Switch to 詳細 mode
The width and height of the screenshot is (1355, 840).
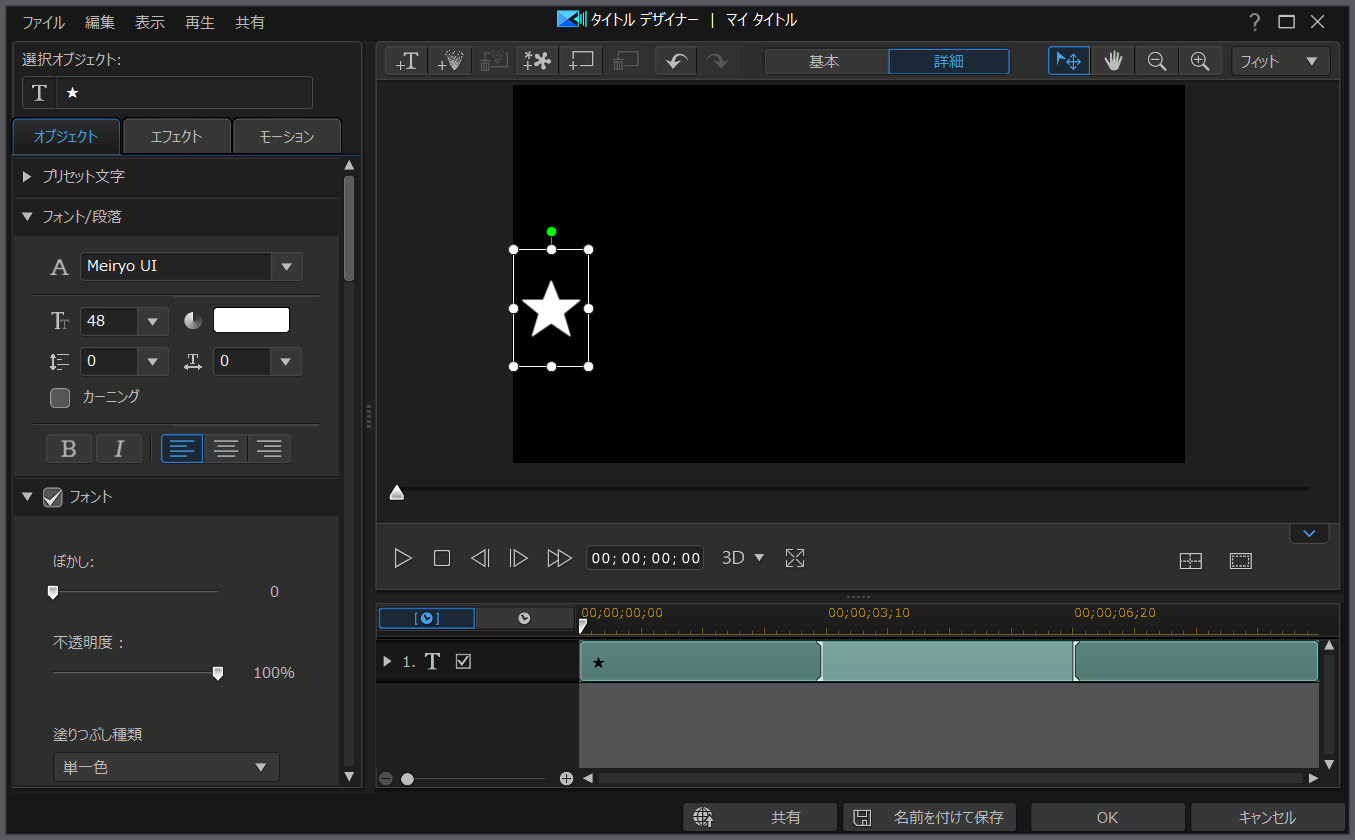click(949, 61)
